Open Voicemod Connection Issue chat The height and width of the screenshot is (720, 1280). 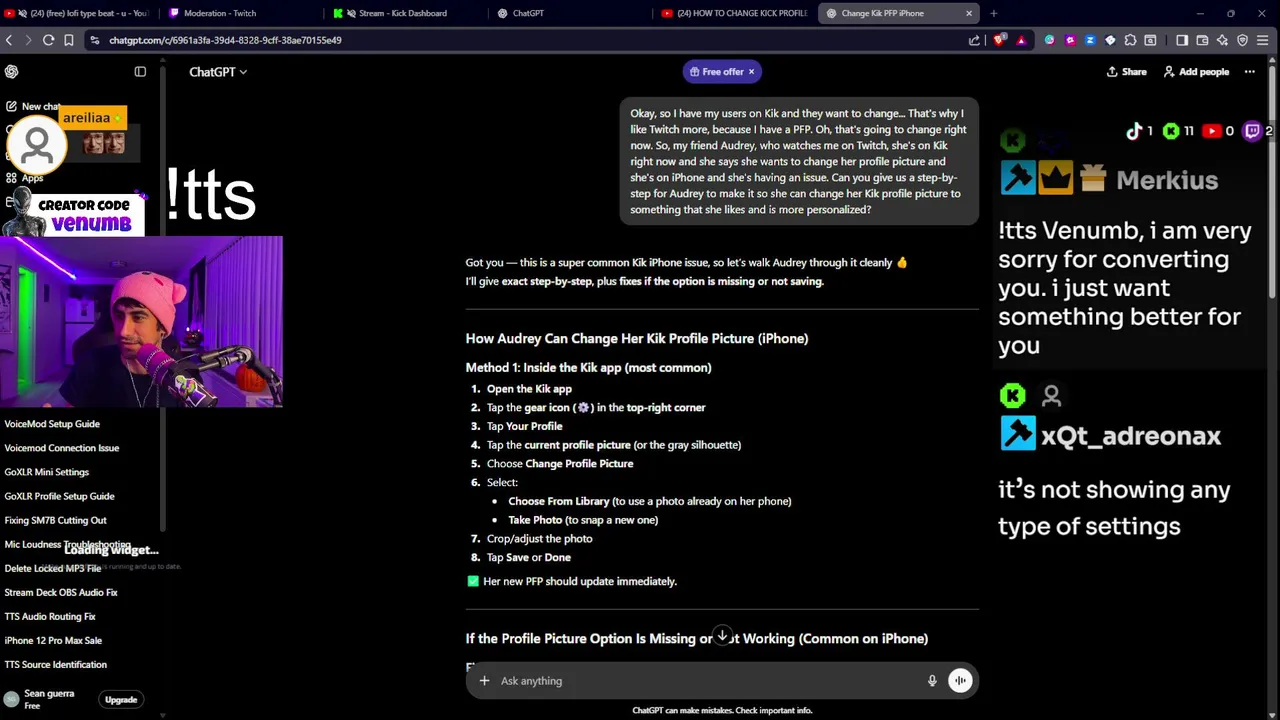point(61,448)
